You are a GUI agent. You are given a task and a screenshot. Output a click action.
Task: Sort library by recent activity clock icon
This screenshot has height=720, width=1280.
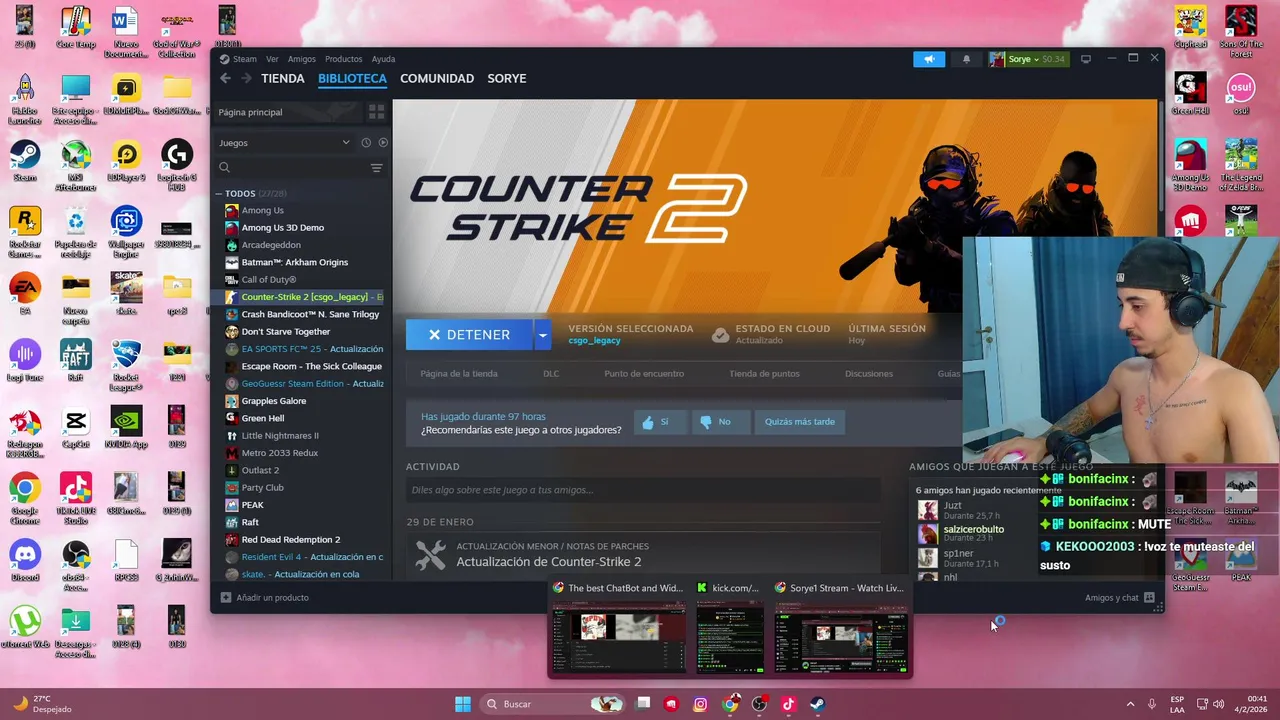366,143
